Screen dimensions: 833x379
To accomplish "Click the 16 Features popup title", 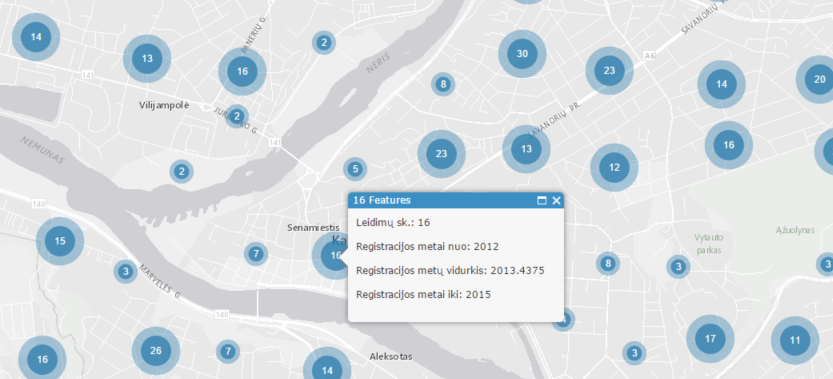I will 382,200.
